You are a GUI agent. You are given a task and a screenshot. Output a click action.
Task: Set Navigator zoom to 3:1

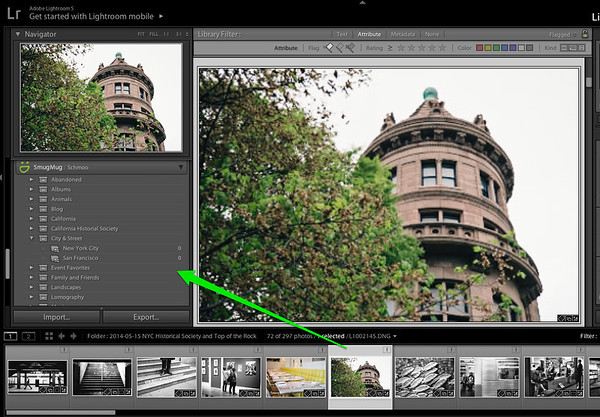178,34
